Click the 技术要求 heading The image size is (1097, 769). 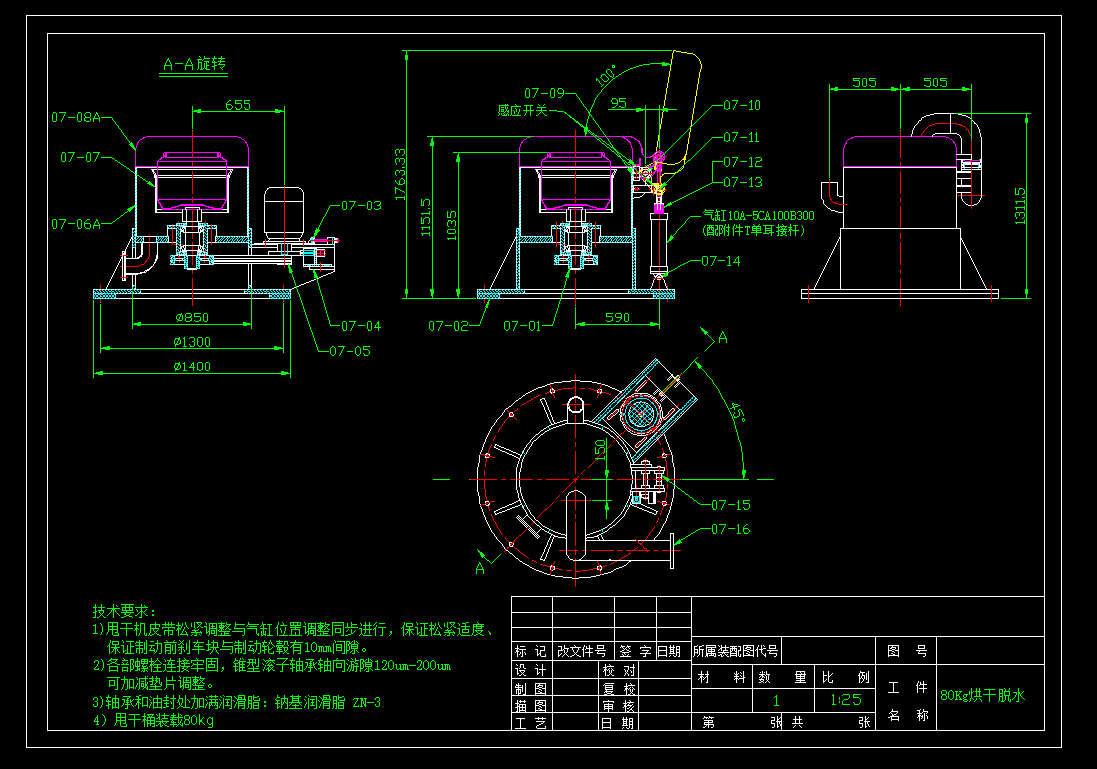125,611
